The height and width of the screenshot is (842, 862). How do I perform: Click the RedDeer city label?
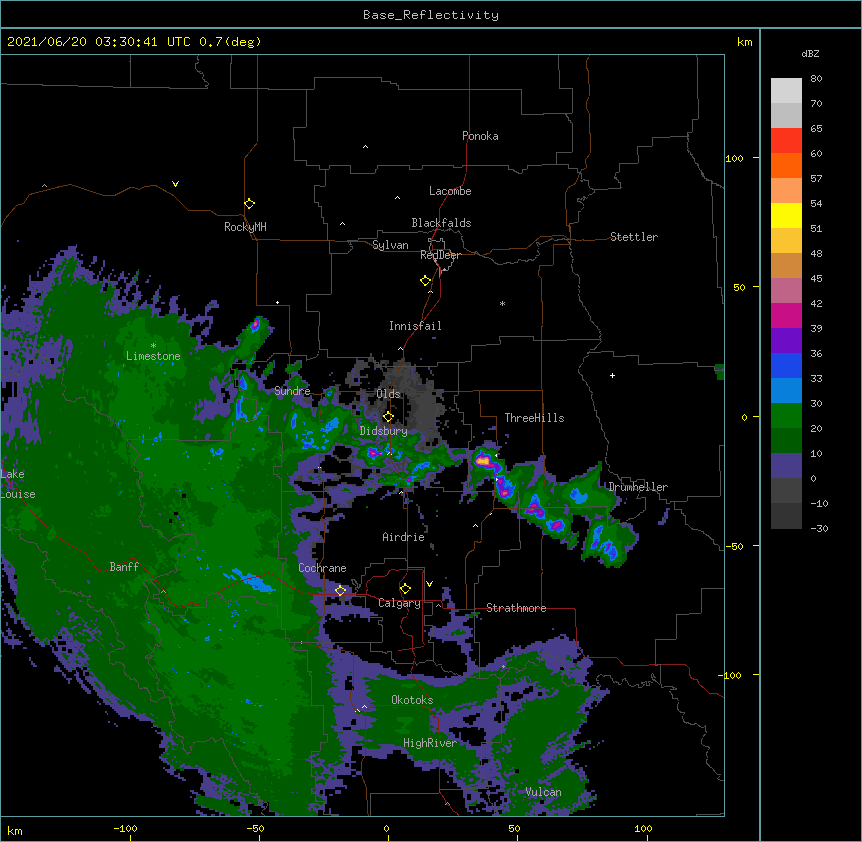click(440, 255)
